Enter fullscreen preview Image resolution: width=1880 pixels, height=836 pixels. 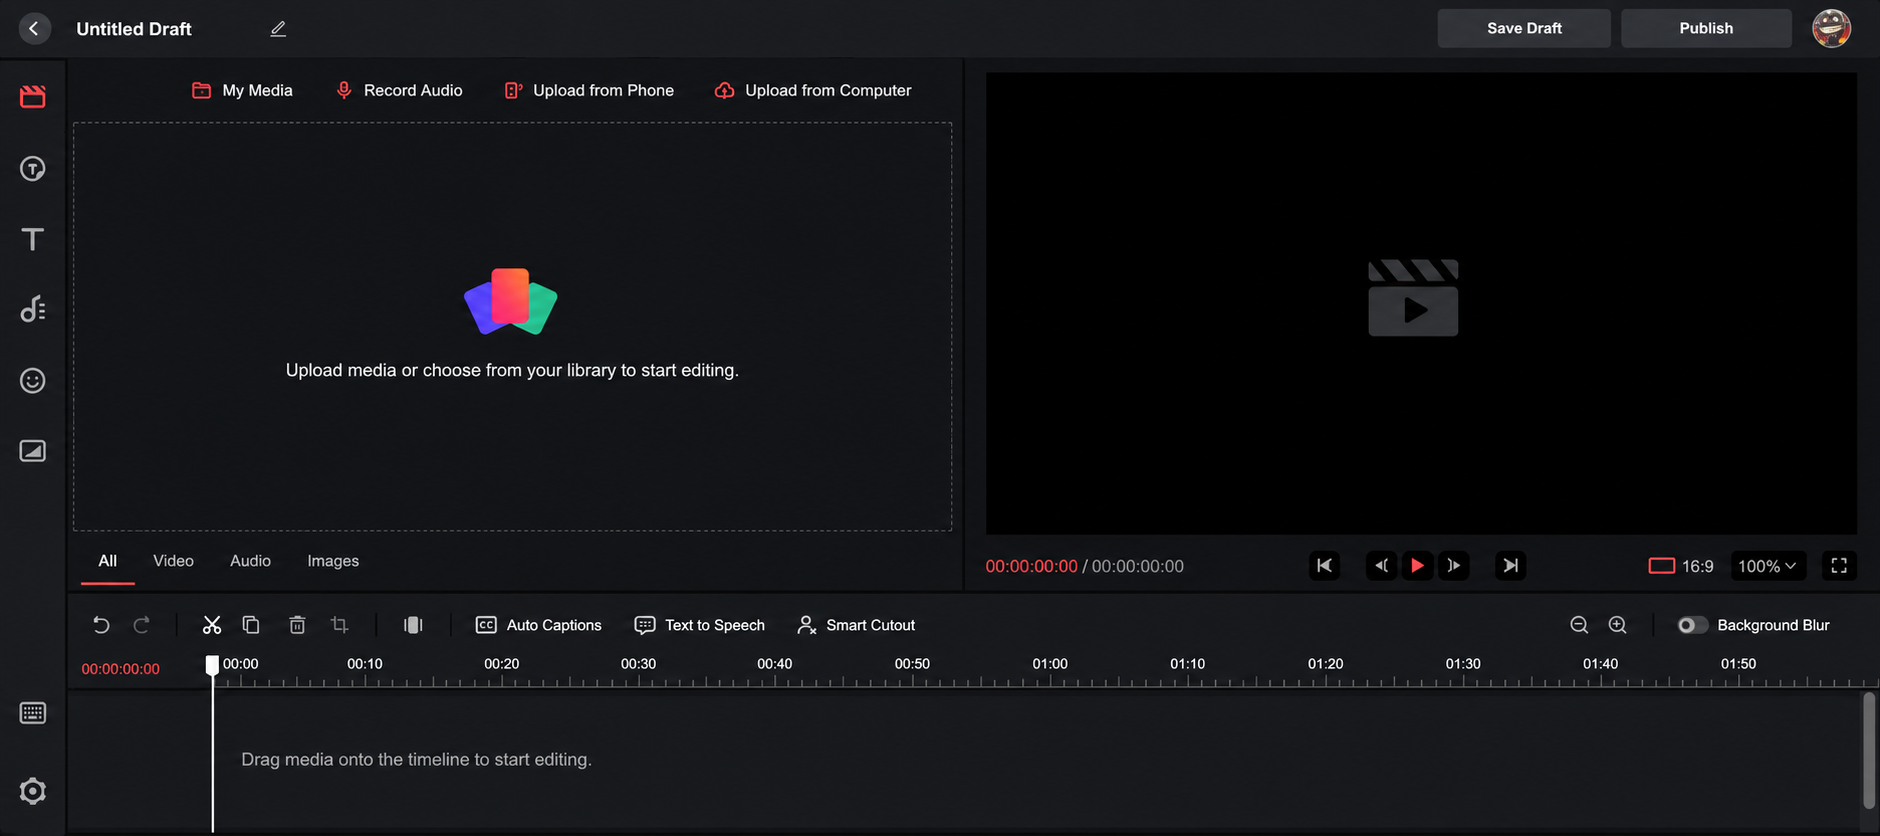[x=1839, y=566]
